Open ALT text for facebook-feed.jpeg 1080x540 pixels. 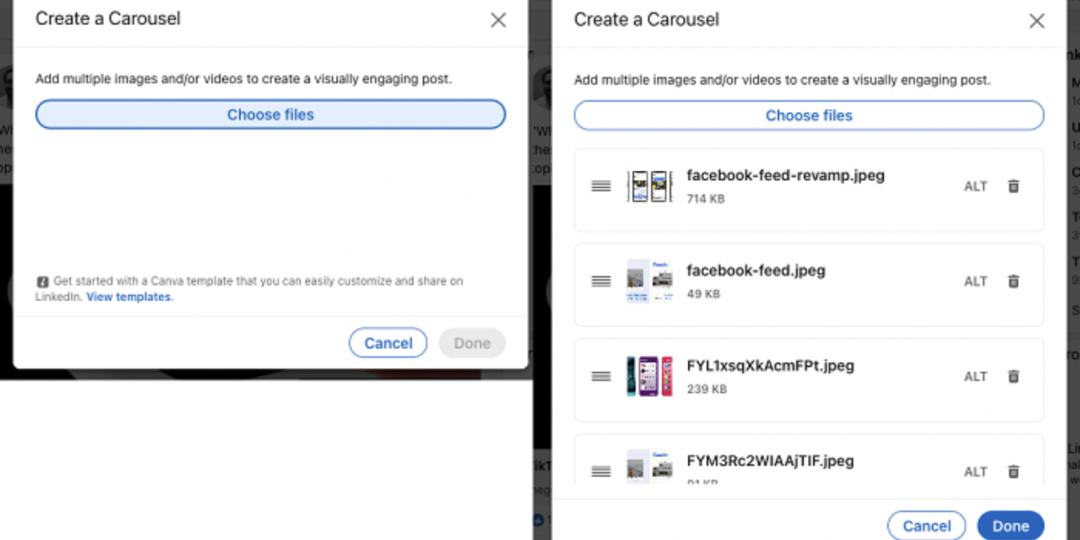(975, 281)
